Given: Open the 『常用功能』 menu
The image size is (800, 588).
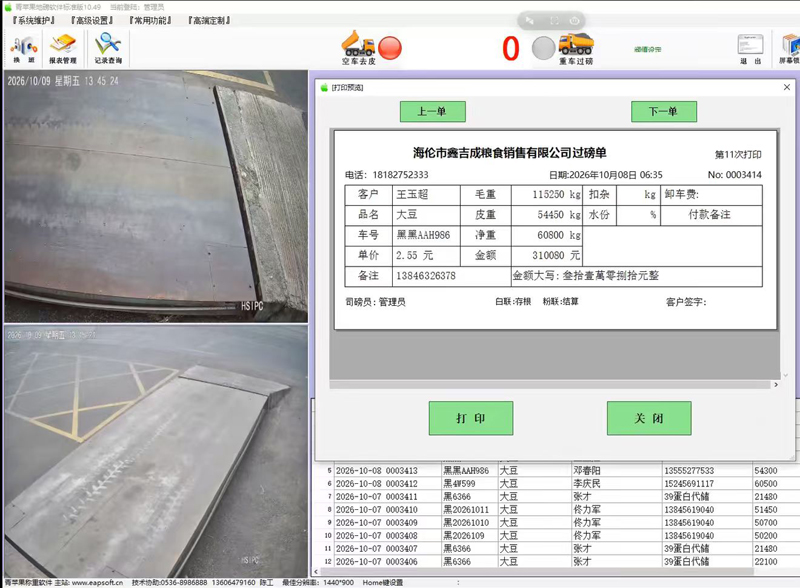Looking at the screenshot, I should click(149, 20).
